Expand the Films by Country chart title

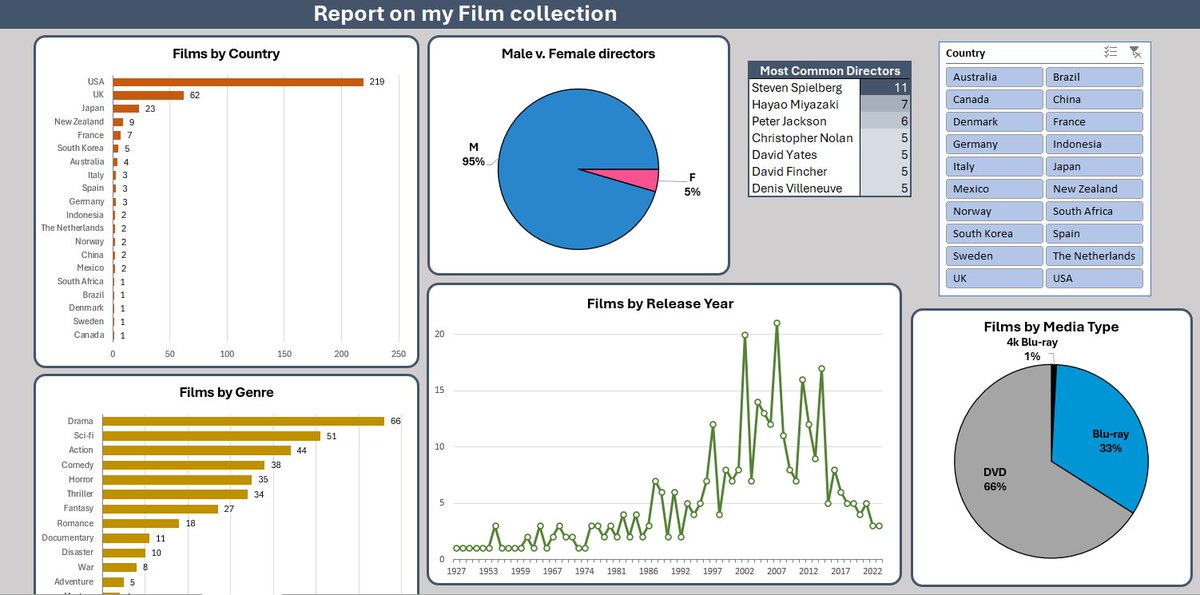pos(225,53)
